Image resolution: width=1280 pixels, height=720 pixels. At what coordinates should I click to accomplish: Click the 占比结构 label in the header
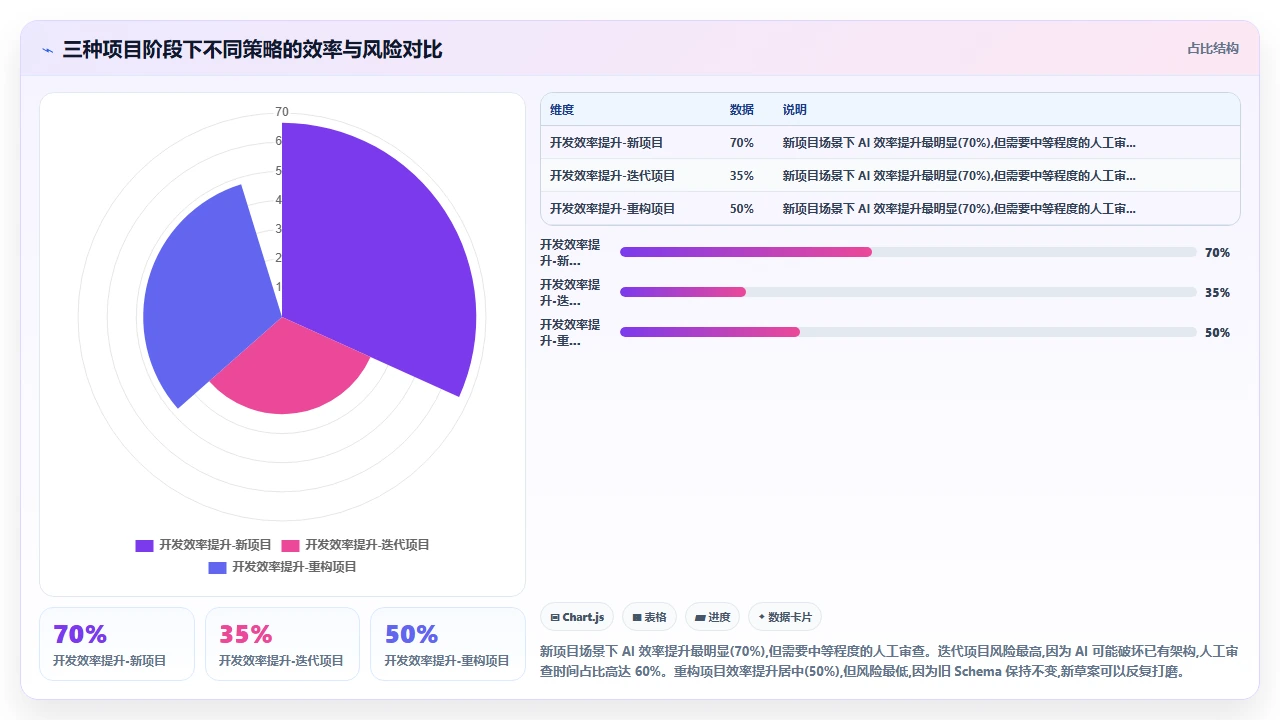(x=1212, y=48)
